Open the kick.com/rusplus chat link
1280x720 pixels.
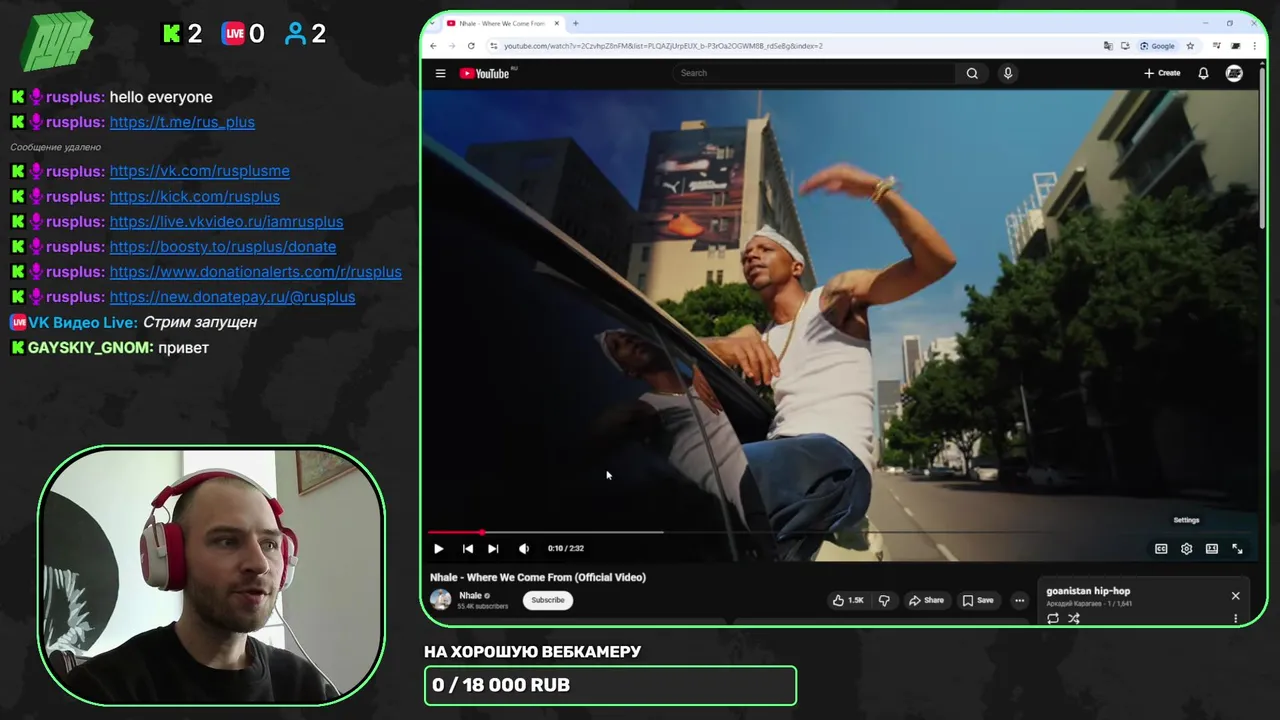tap(195, 197)
